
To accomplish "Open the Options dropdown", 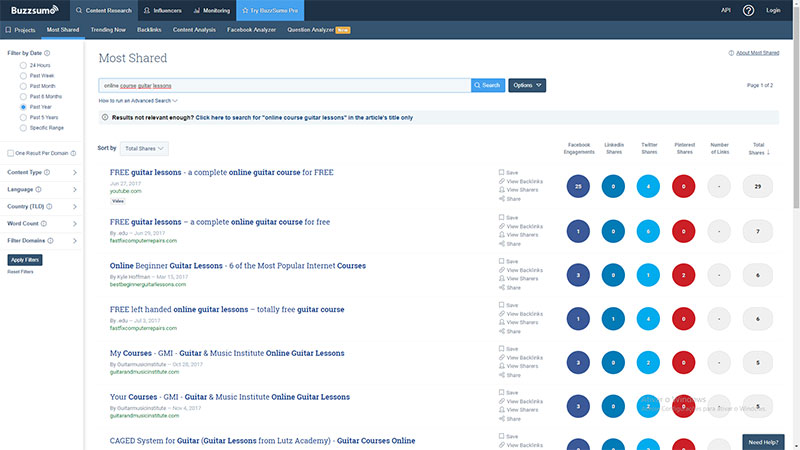I will (527, 85).
